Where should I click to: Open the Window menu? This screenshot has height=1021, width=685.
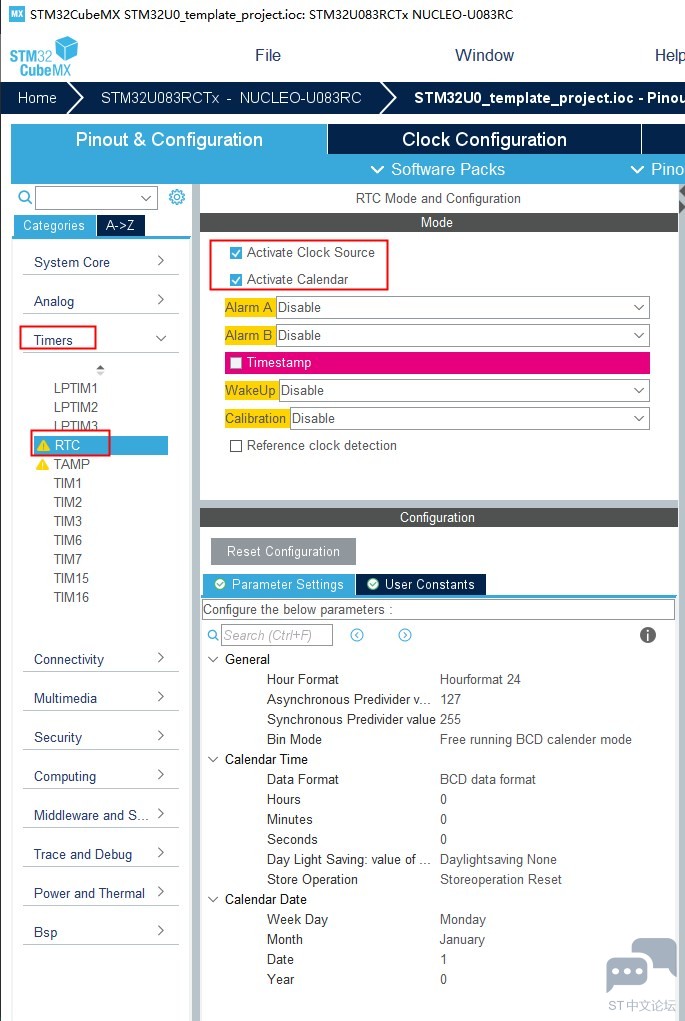point(484,55)
